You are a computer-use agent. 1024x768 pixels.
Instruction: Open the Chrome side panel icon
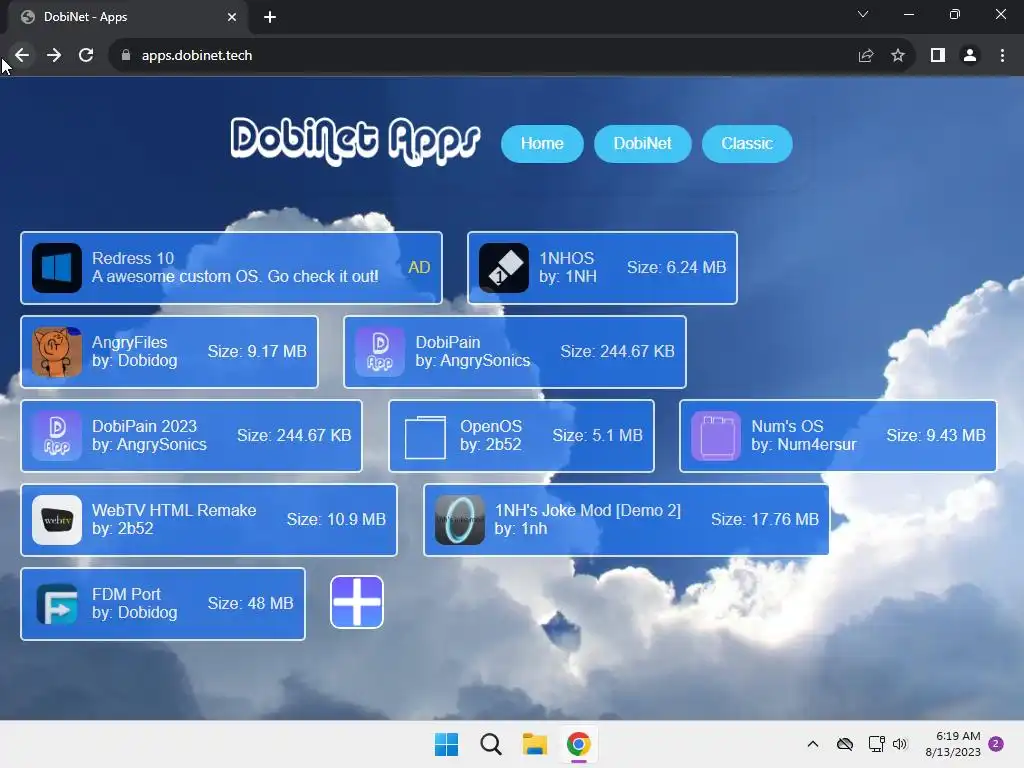click(938, 56)
